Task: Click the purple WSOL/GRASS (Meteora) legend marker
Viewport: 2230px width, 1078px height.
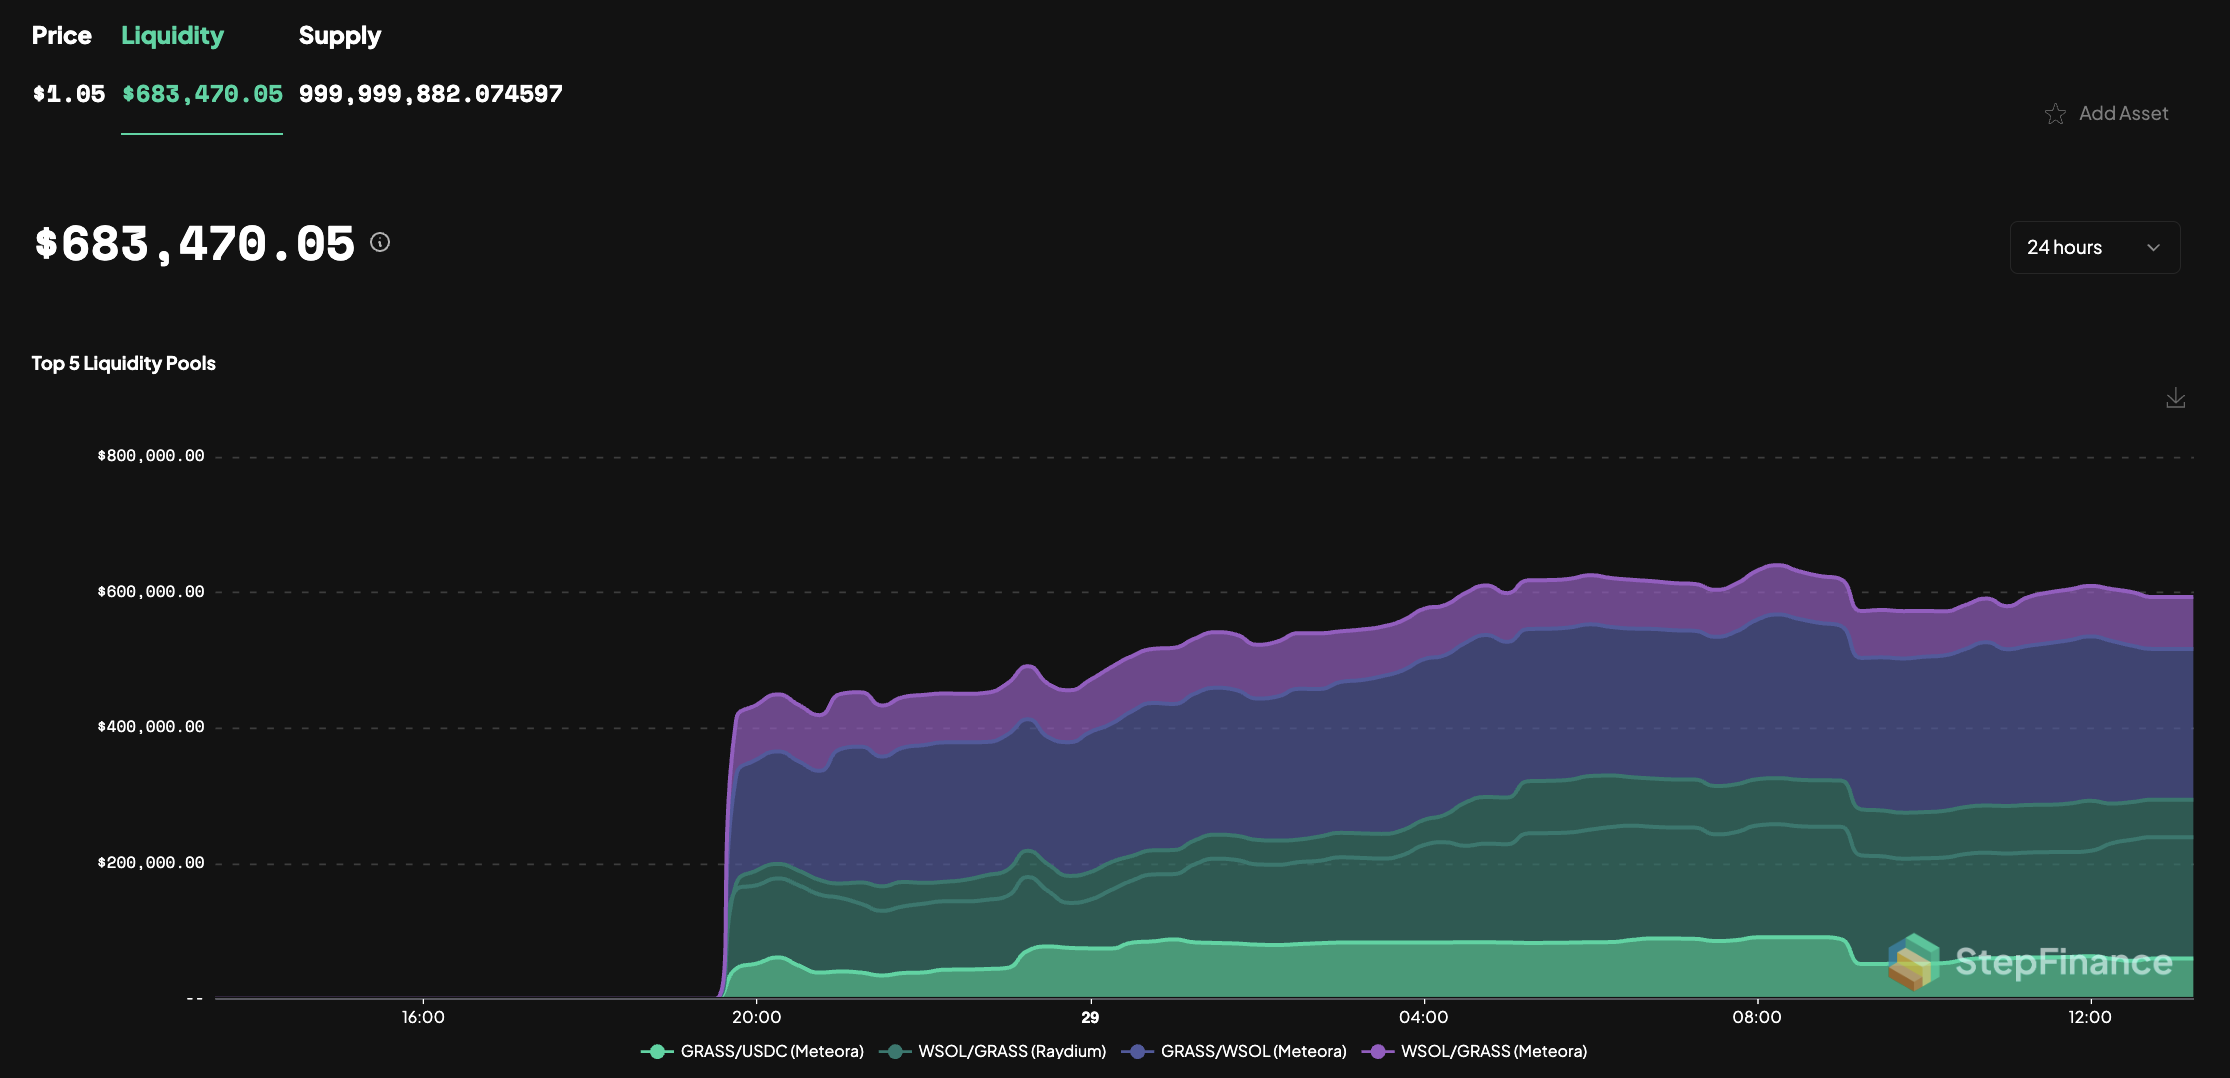Action: [x=1378, y=1051]
